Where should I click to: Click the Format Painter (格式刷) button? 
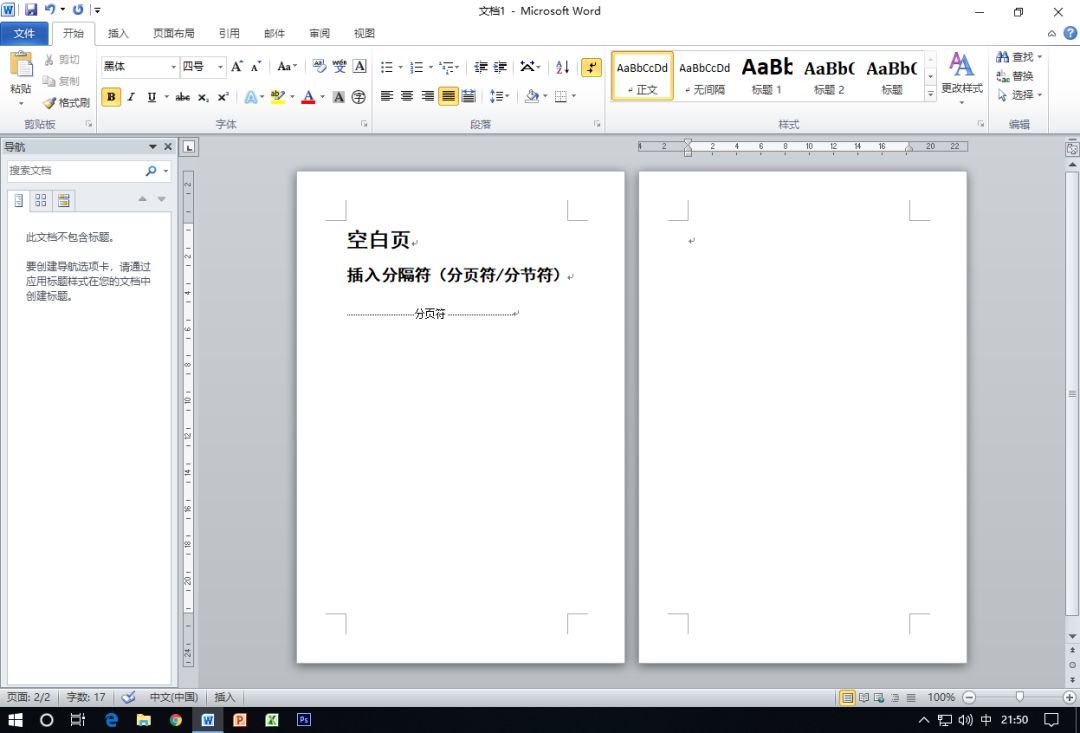(x=66, y=102)
